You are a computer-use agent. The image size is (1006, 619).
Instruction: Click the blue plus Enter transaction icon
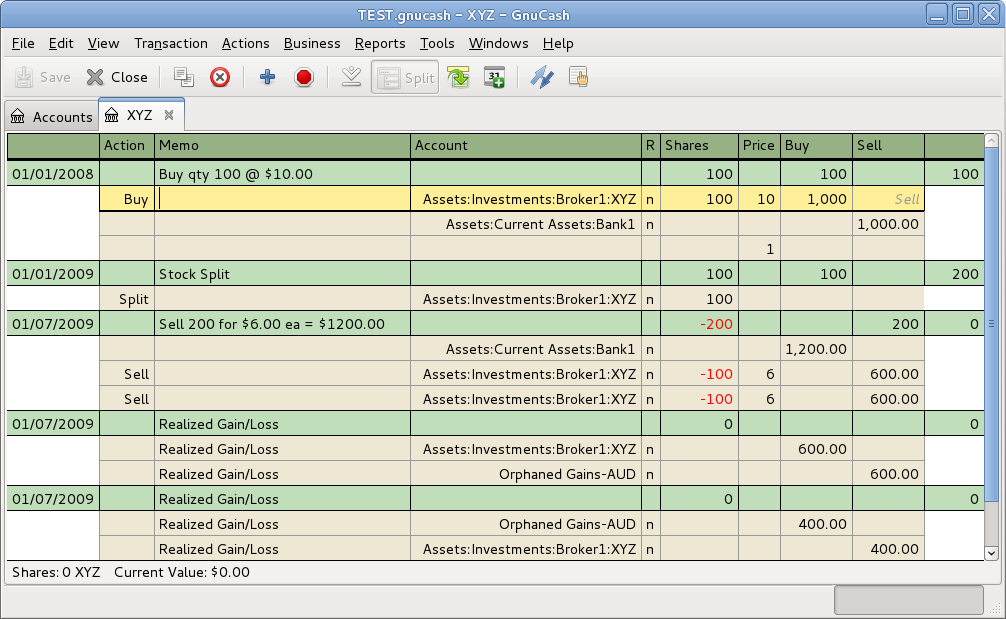267,77
